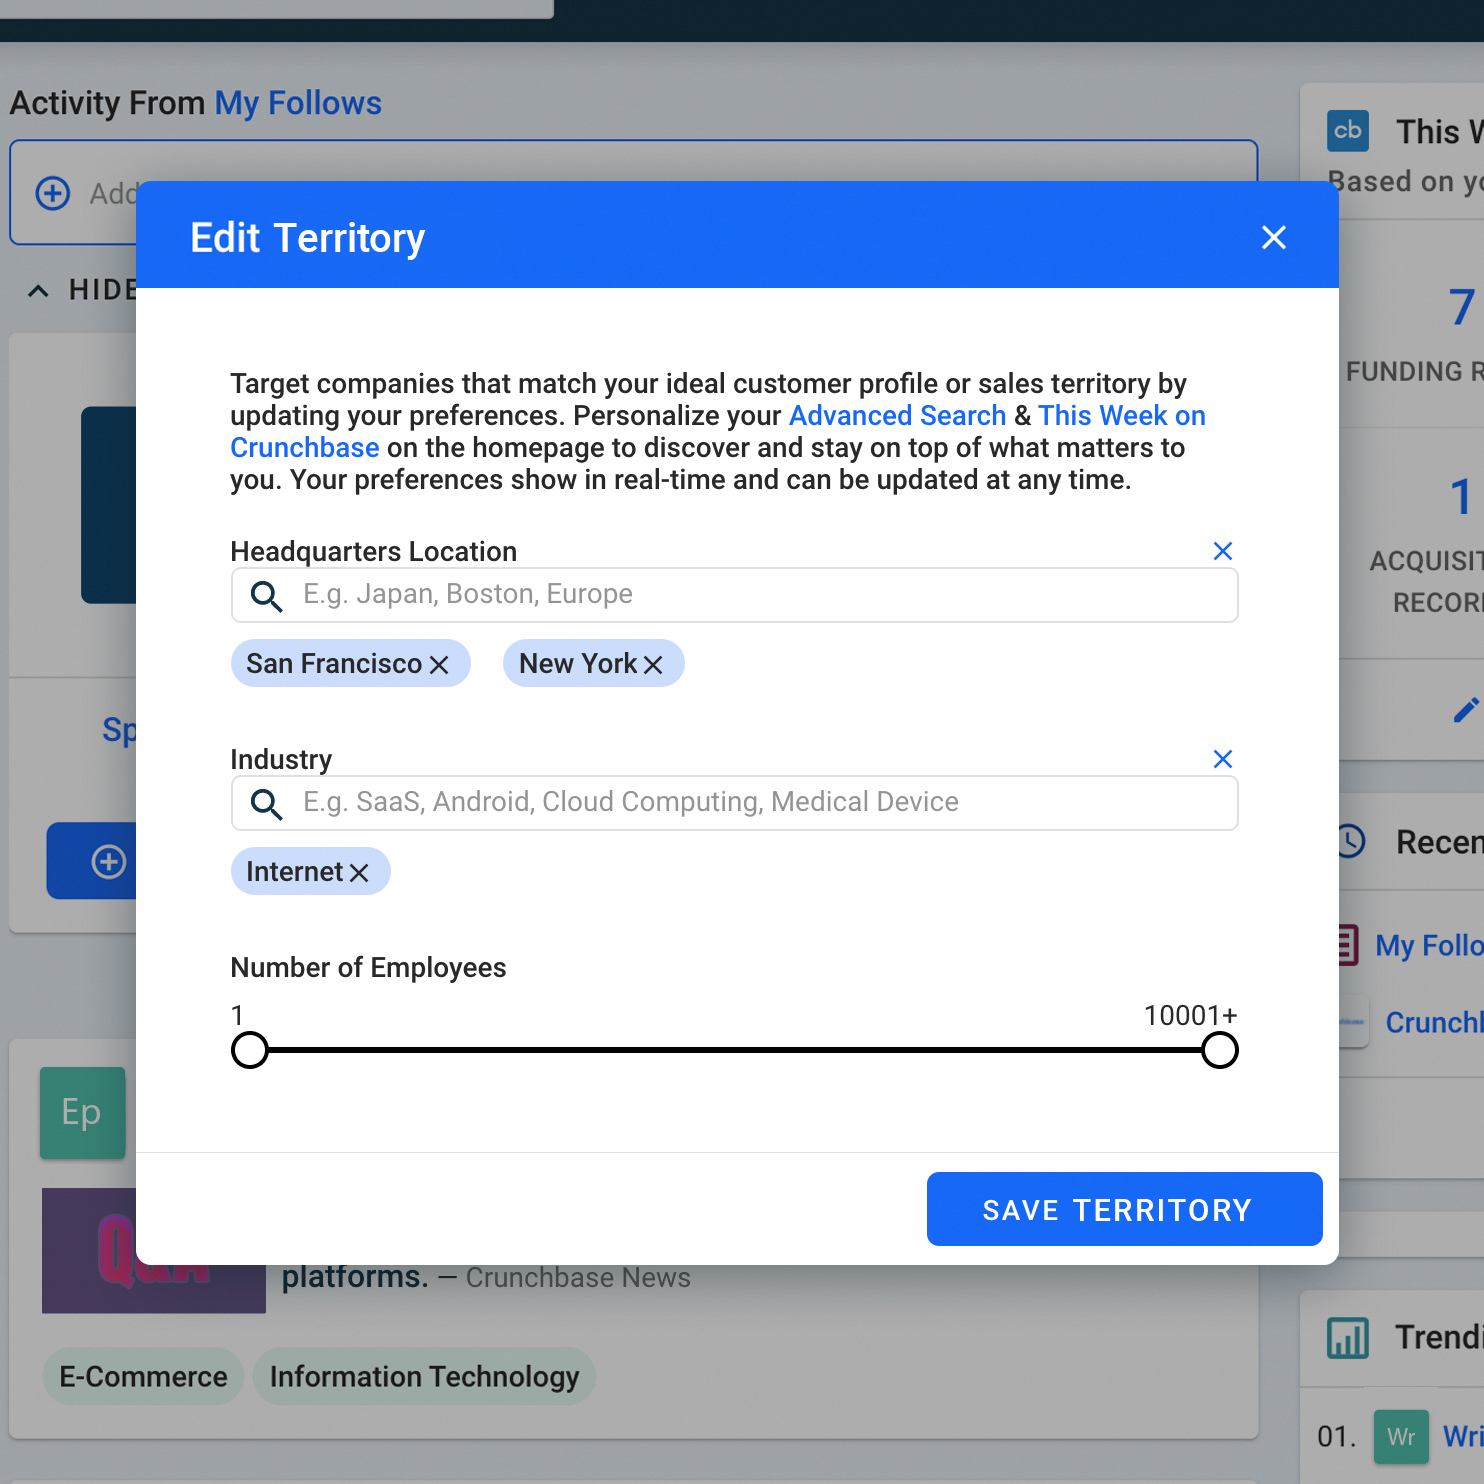
Task: Click the Save Territory button
Action: (x=1124, y=1209)
